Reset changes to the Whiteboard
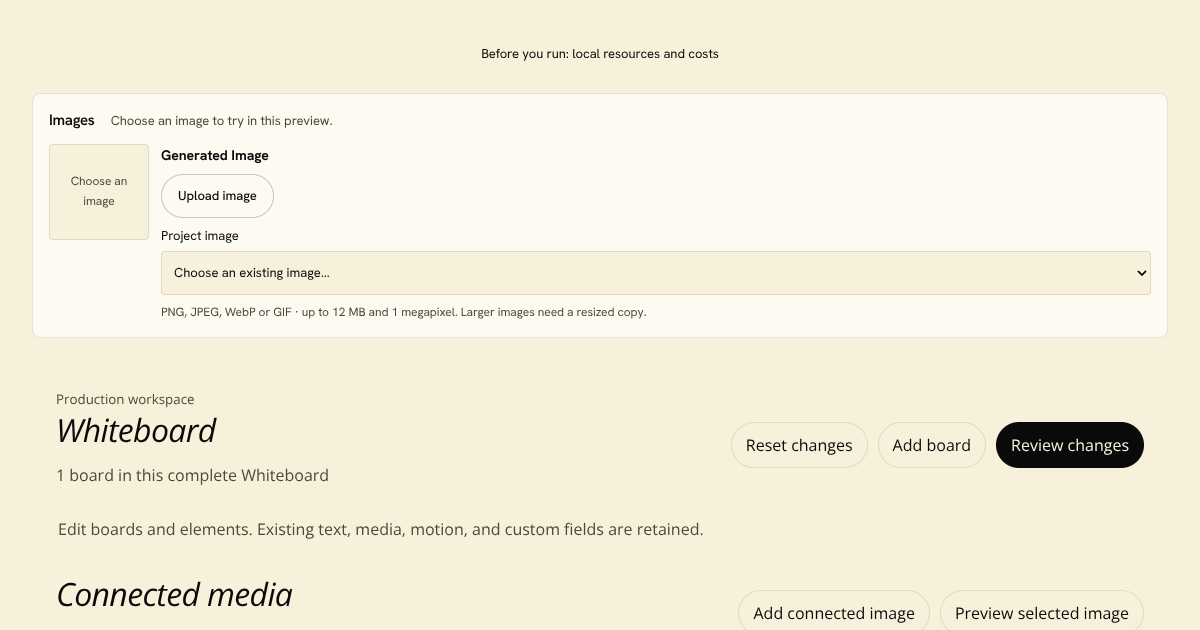Image resolution: width=1200 pixels, height=630 pixels. coord(799,445)
